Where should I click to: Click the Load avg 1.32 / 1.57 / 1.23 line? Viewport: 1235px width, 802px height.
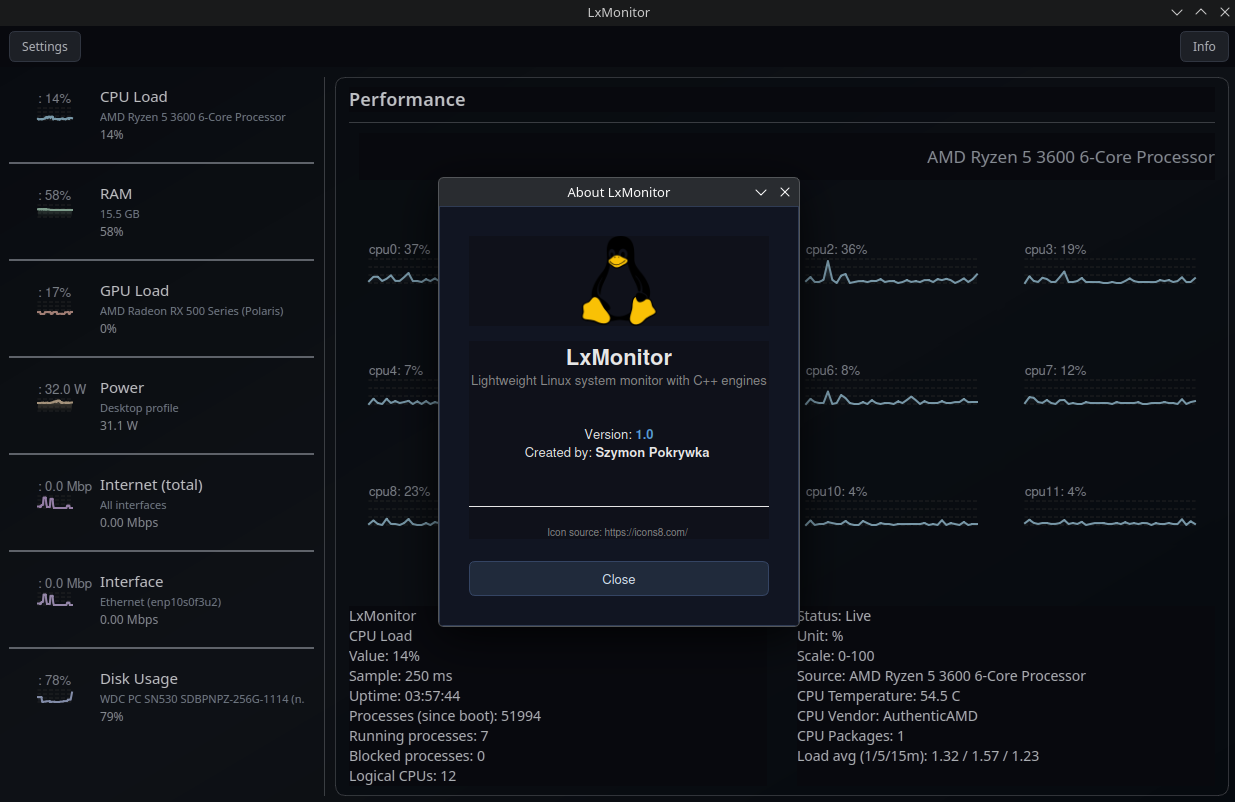[918, 756]
